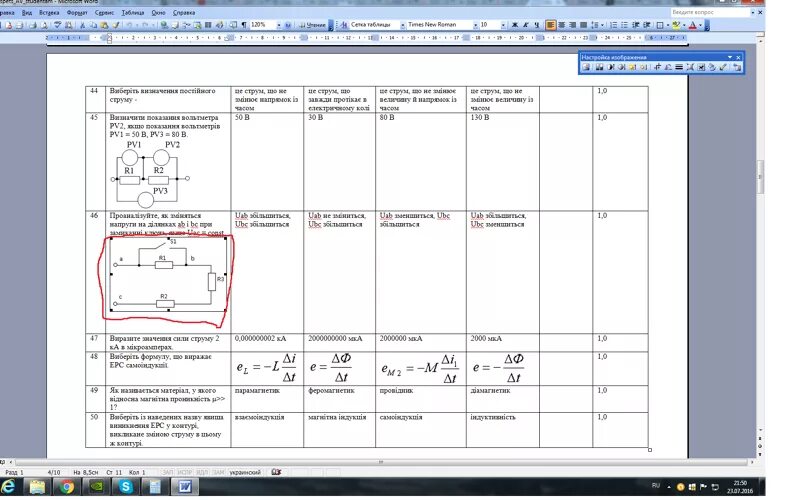Click the Paste clipboard icon
Image resolution: width=800 pixels, height=500 pixels.
(x=104, y=24)
